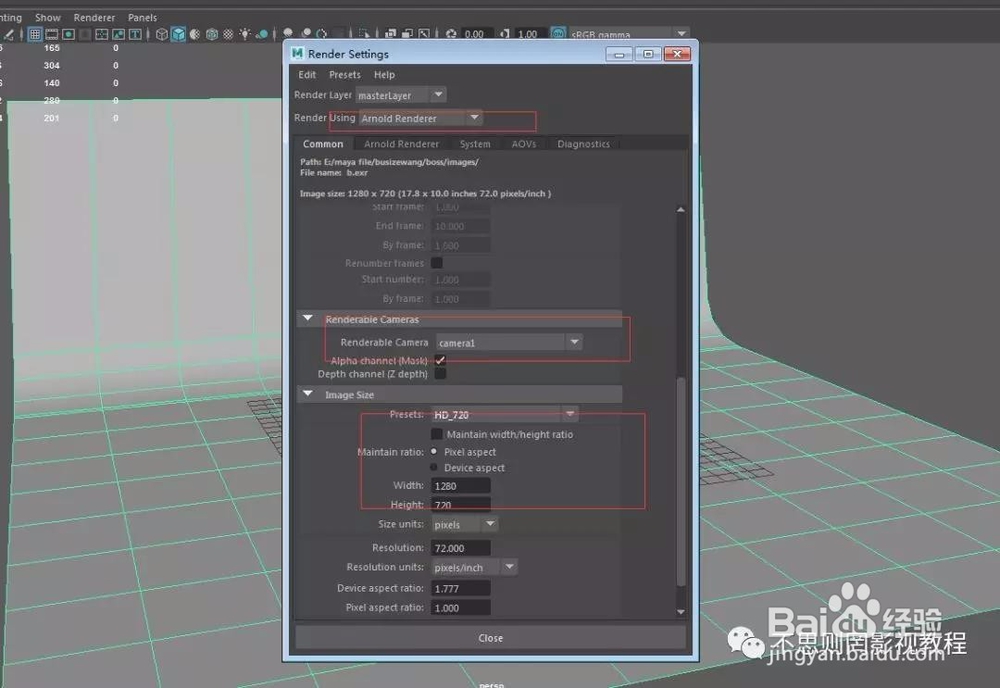Switch to the System tab
Screen dimensions: 1000x688
pos(475,144)
